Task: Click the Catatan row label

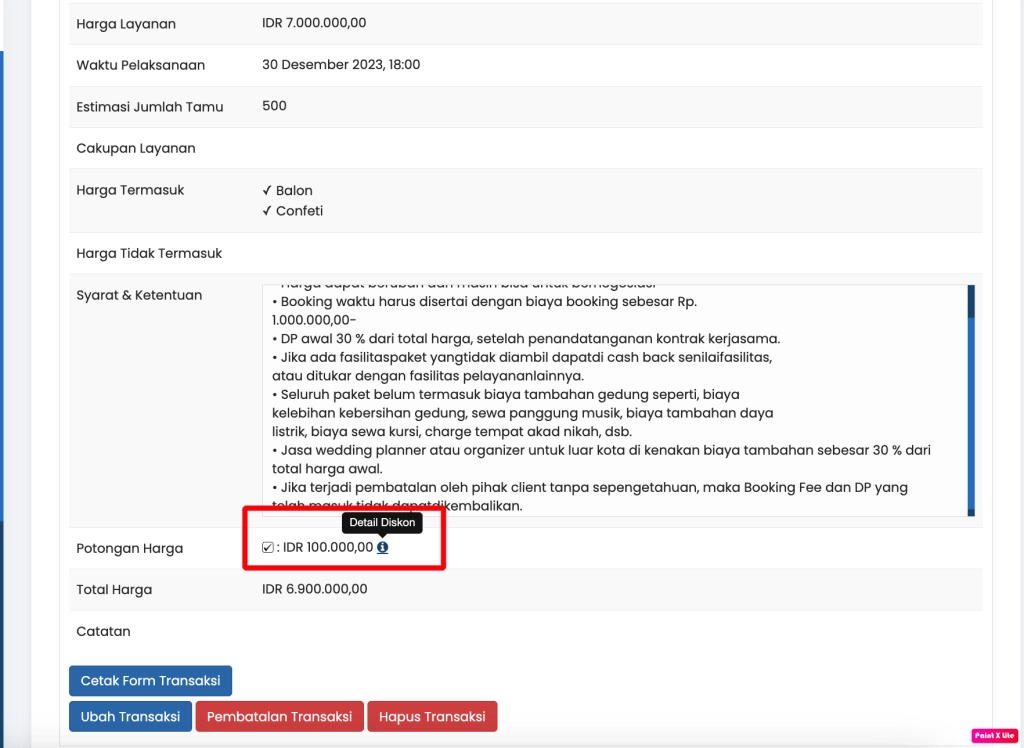Action: tap(103, 631)
